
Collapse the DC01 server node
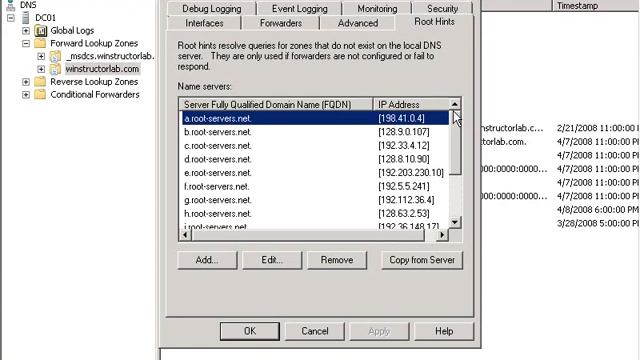coord(11,18)
